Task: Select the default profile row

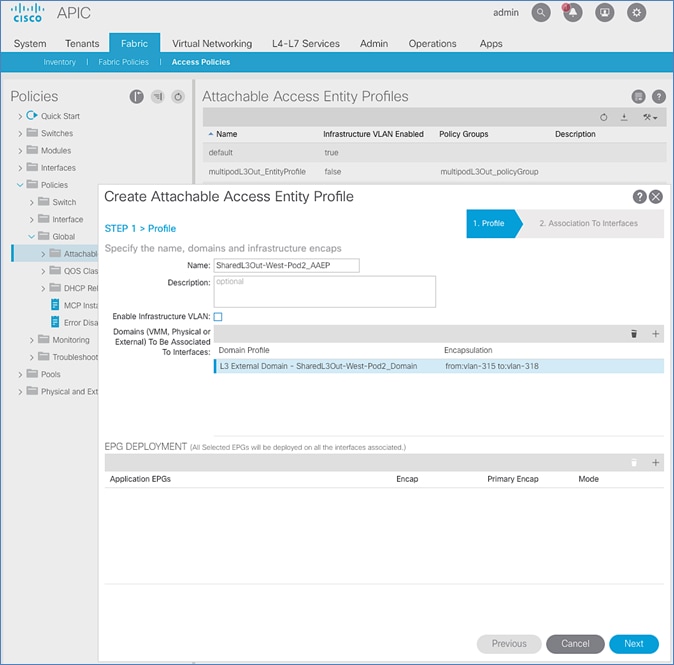Action: point(434,153)
